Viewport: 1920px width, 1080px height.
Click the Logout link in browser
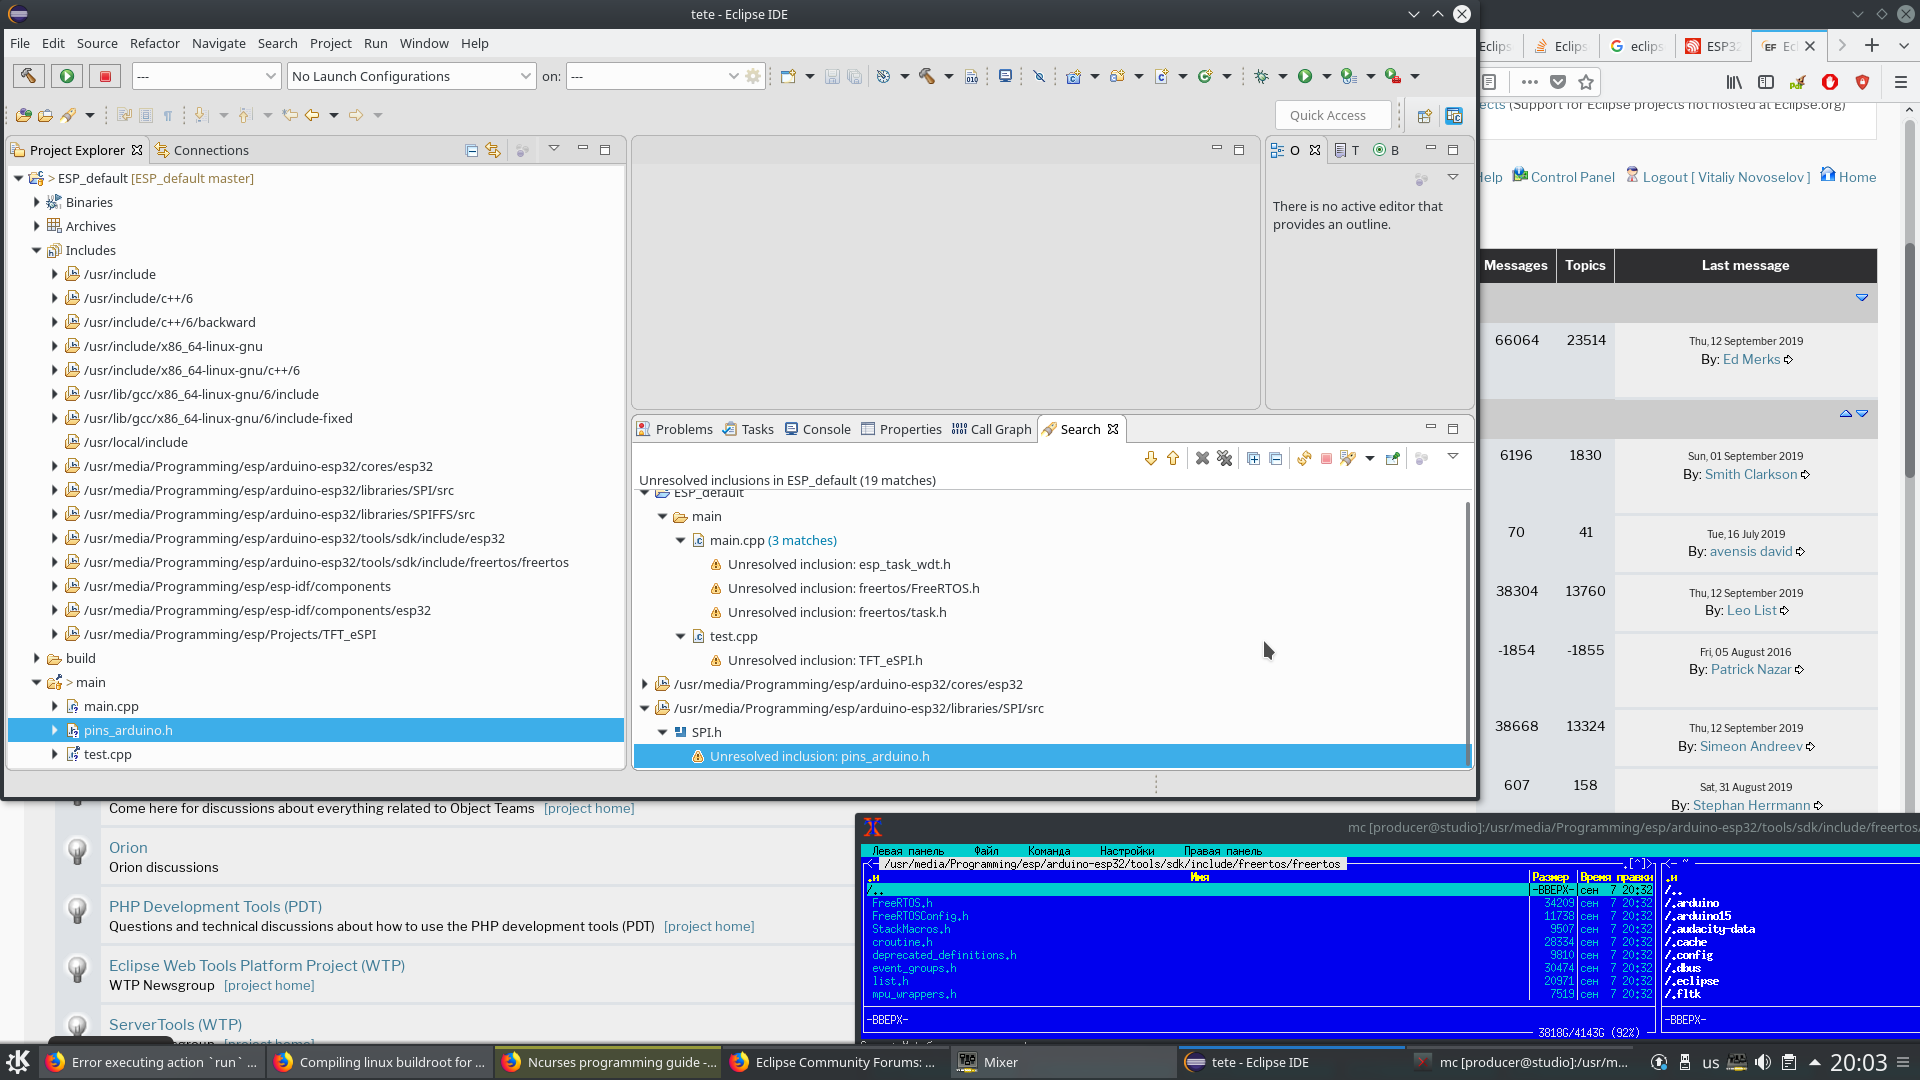click(1726, 177)
